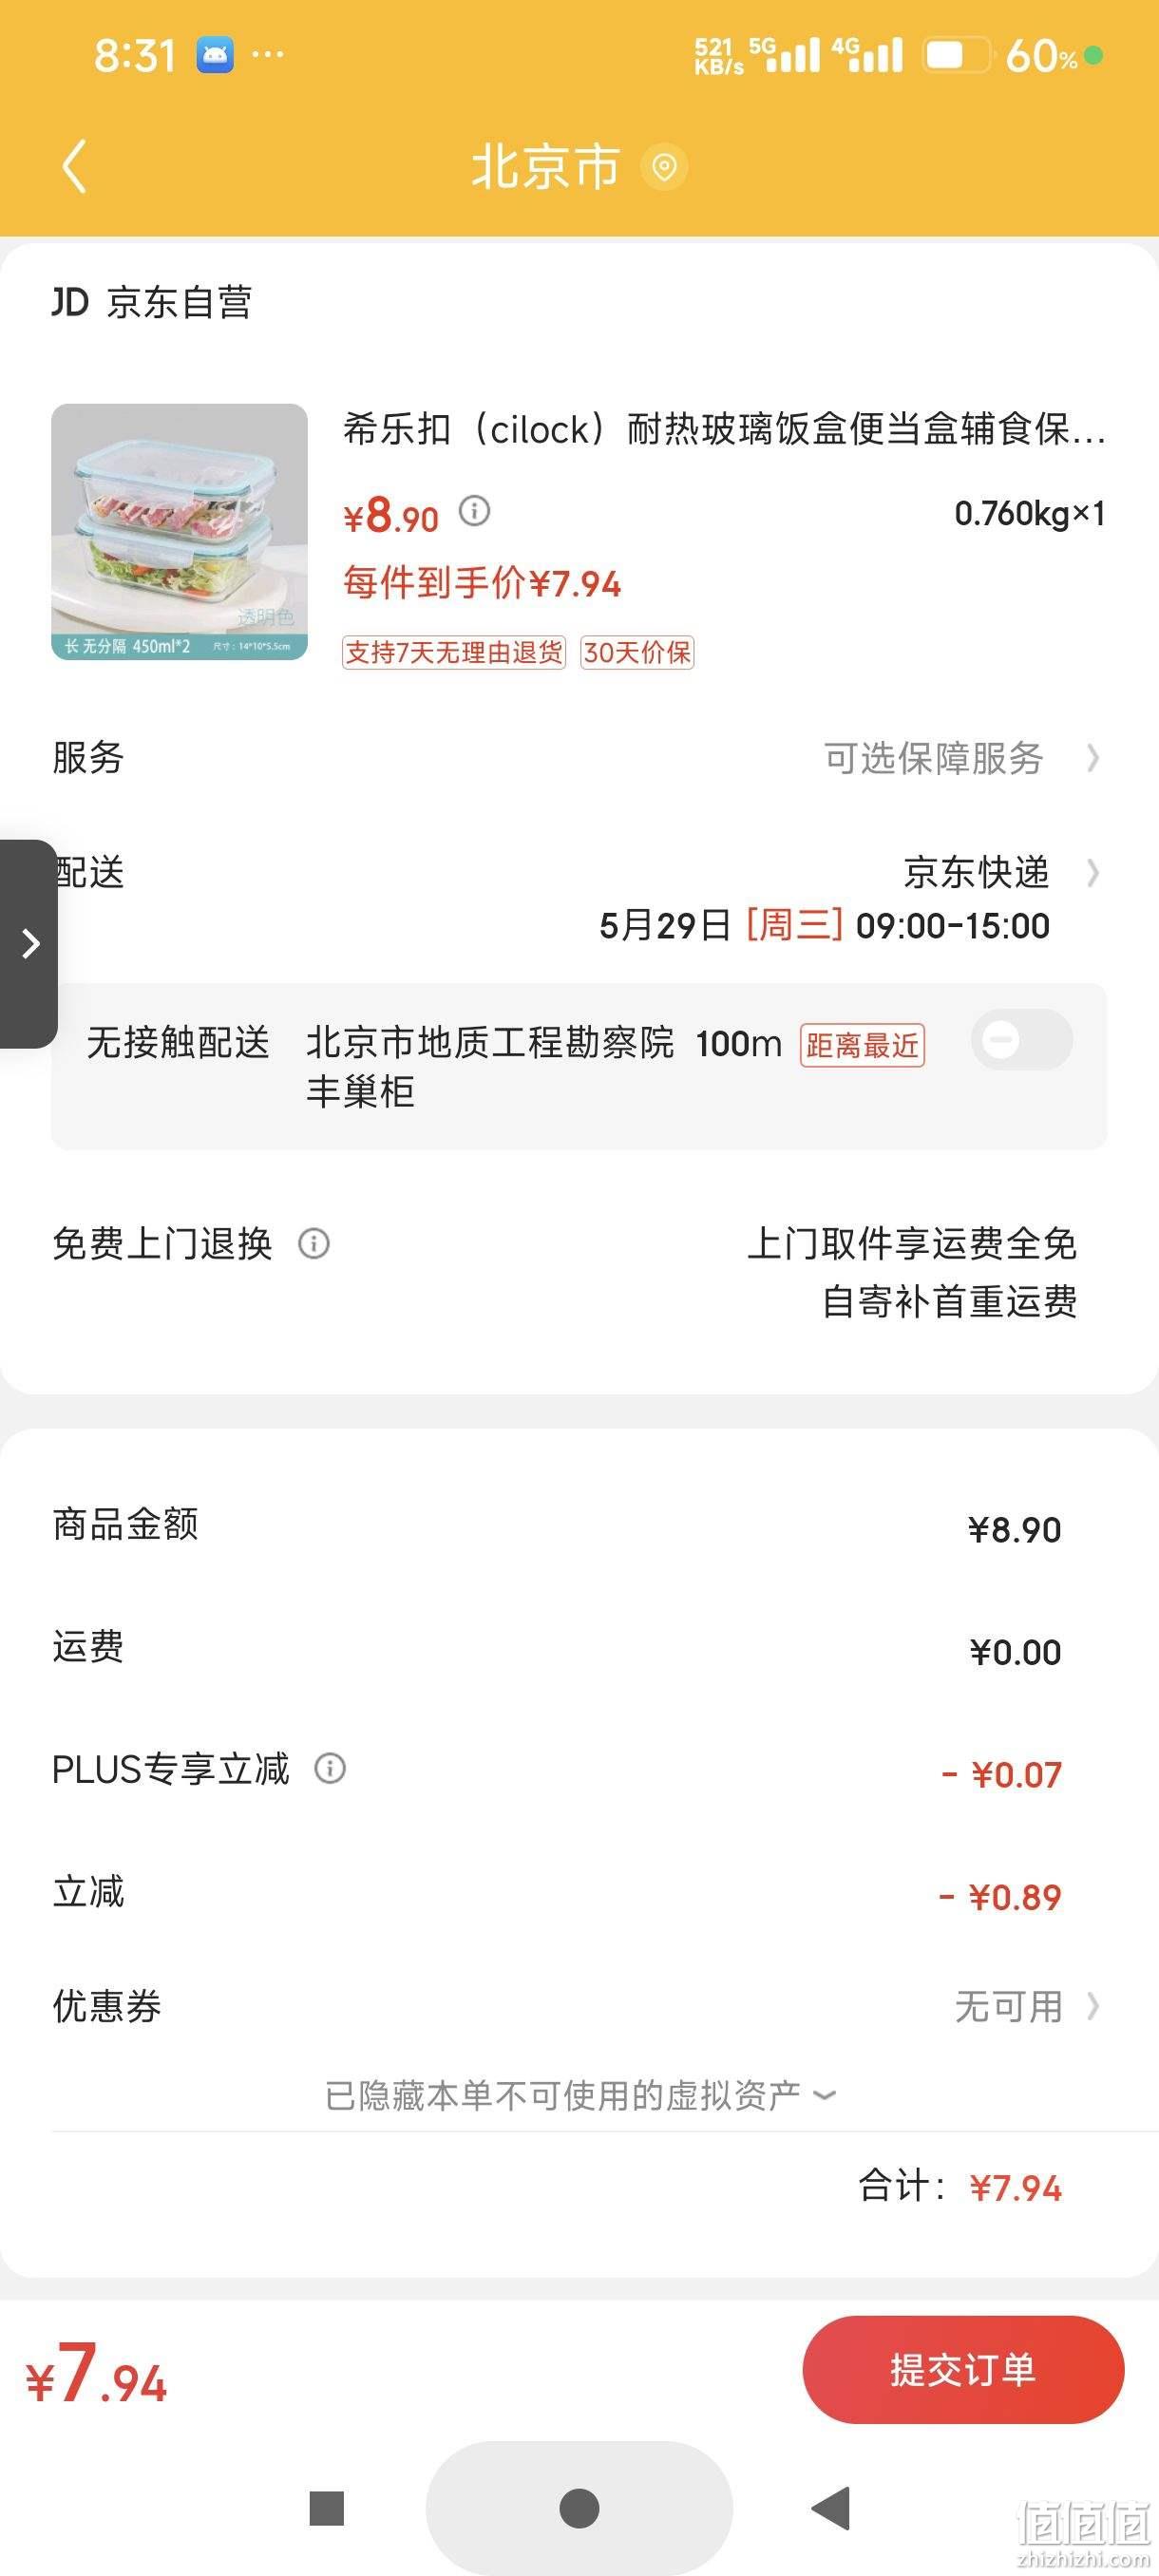Tap lunch box product thumbnail

(x=179, y=532)
